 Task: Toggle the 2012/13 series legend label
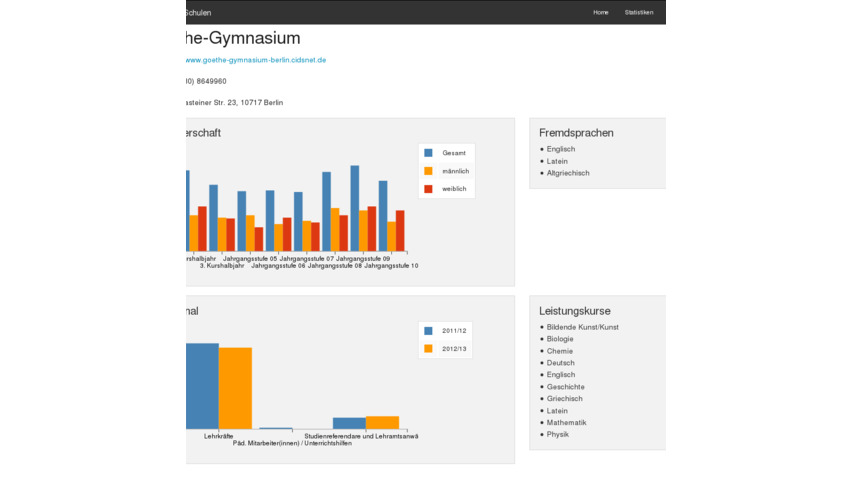(x=454, y=349)
